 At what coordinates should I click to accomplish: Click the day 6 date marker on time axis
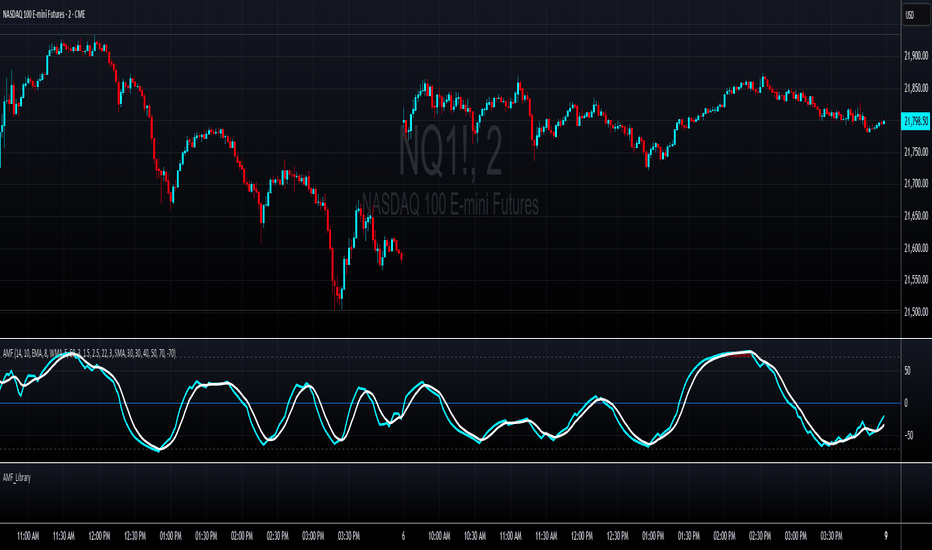coord(404,536)
